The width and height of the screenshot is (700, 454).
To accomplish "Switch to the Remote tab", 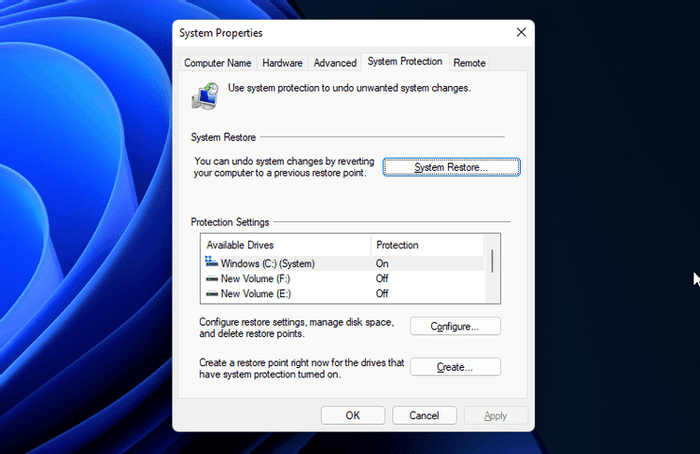I will pos(469,63).
